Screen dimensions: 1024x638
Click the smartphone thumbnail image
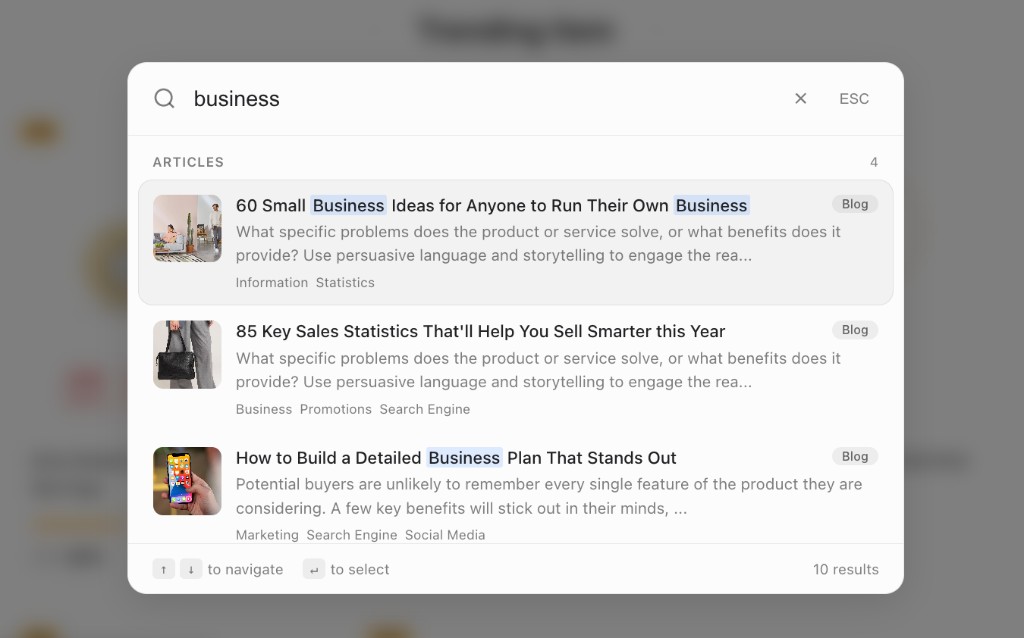click(187, 481)
